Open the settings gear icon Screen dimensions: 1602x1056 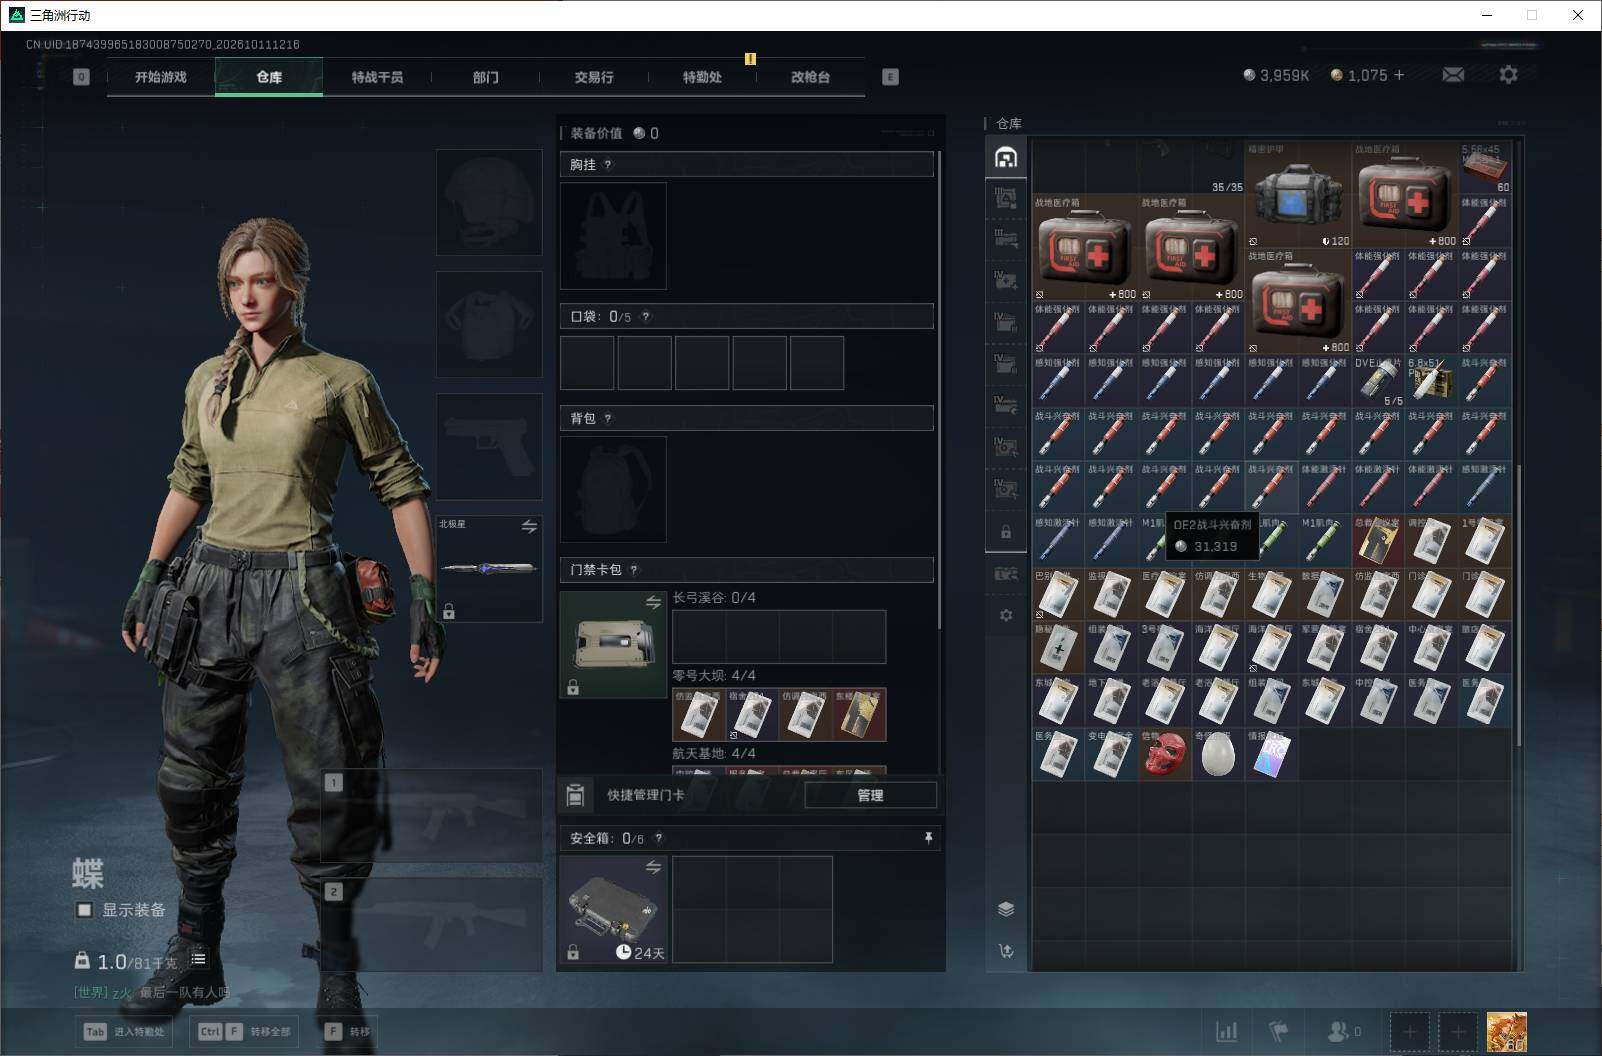click(x=1508, y=75)
